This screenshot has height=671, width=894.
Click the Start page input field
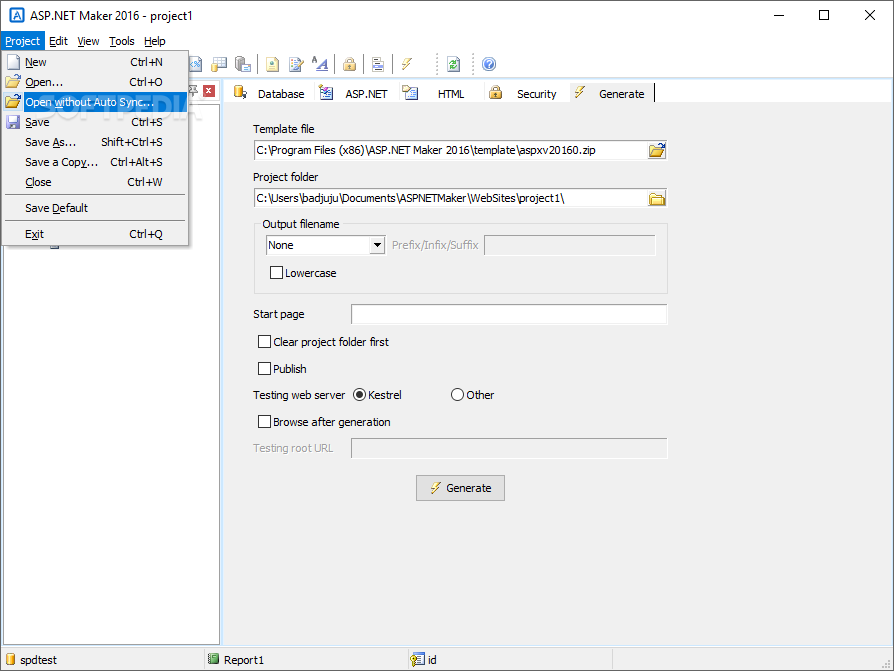tap(509, 314)
